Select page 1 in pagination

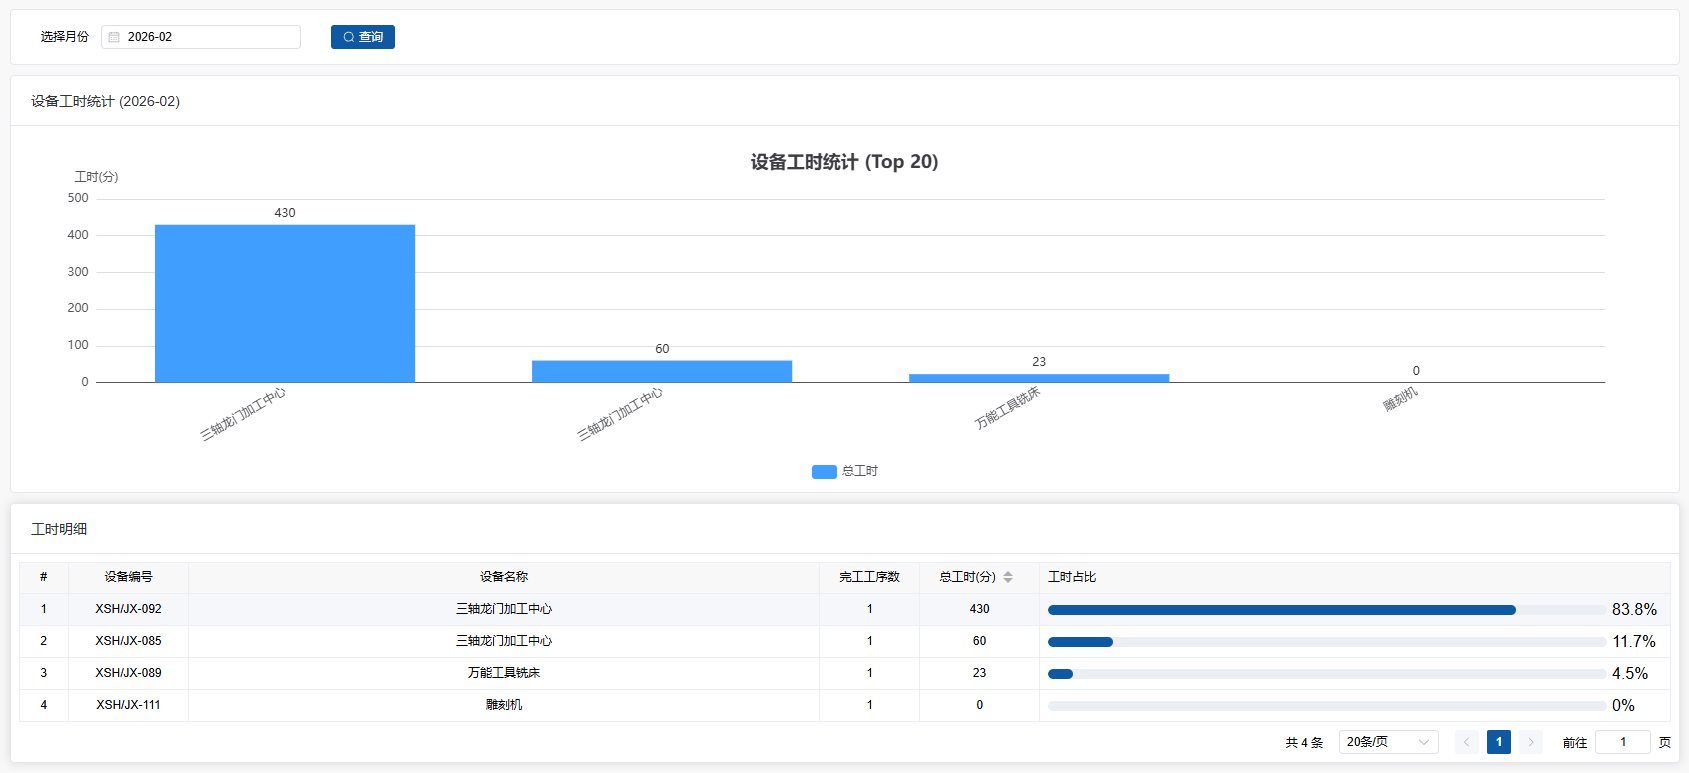point(1498,742)
